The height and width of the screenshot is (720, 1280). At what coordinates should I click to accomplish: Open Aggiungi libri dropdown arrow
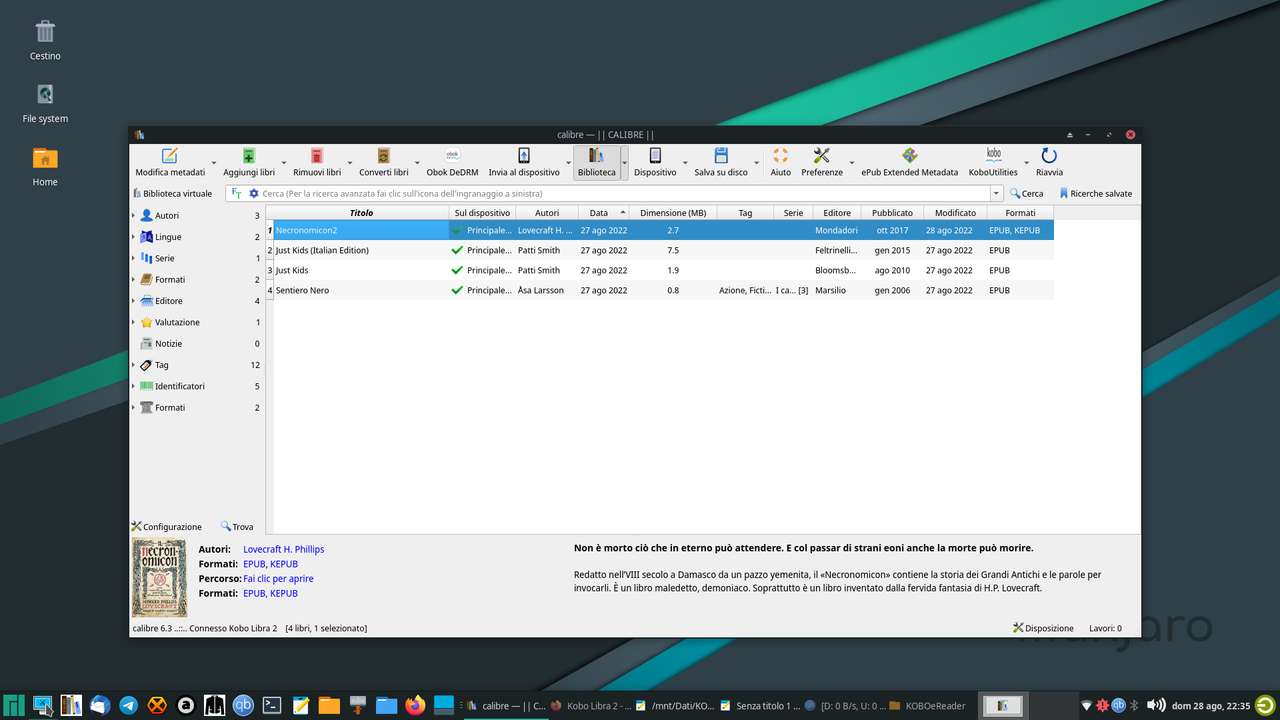pyautogui.click(x=283, y=162)
